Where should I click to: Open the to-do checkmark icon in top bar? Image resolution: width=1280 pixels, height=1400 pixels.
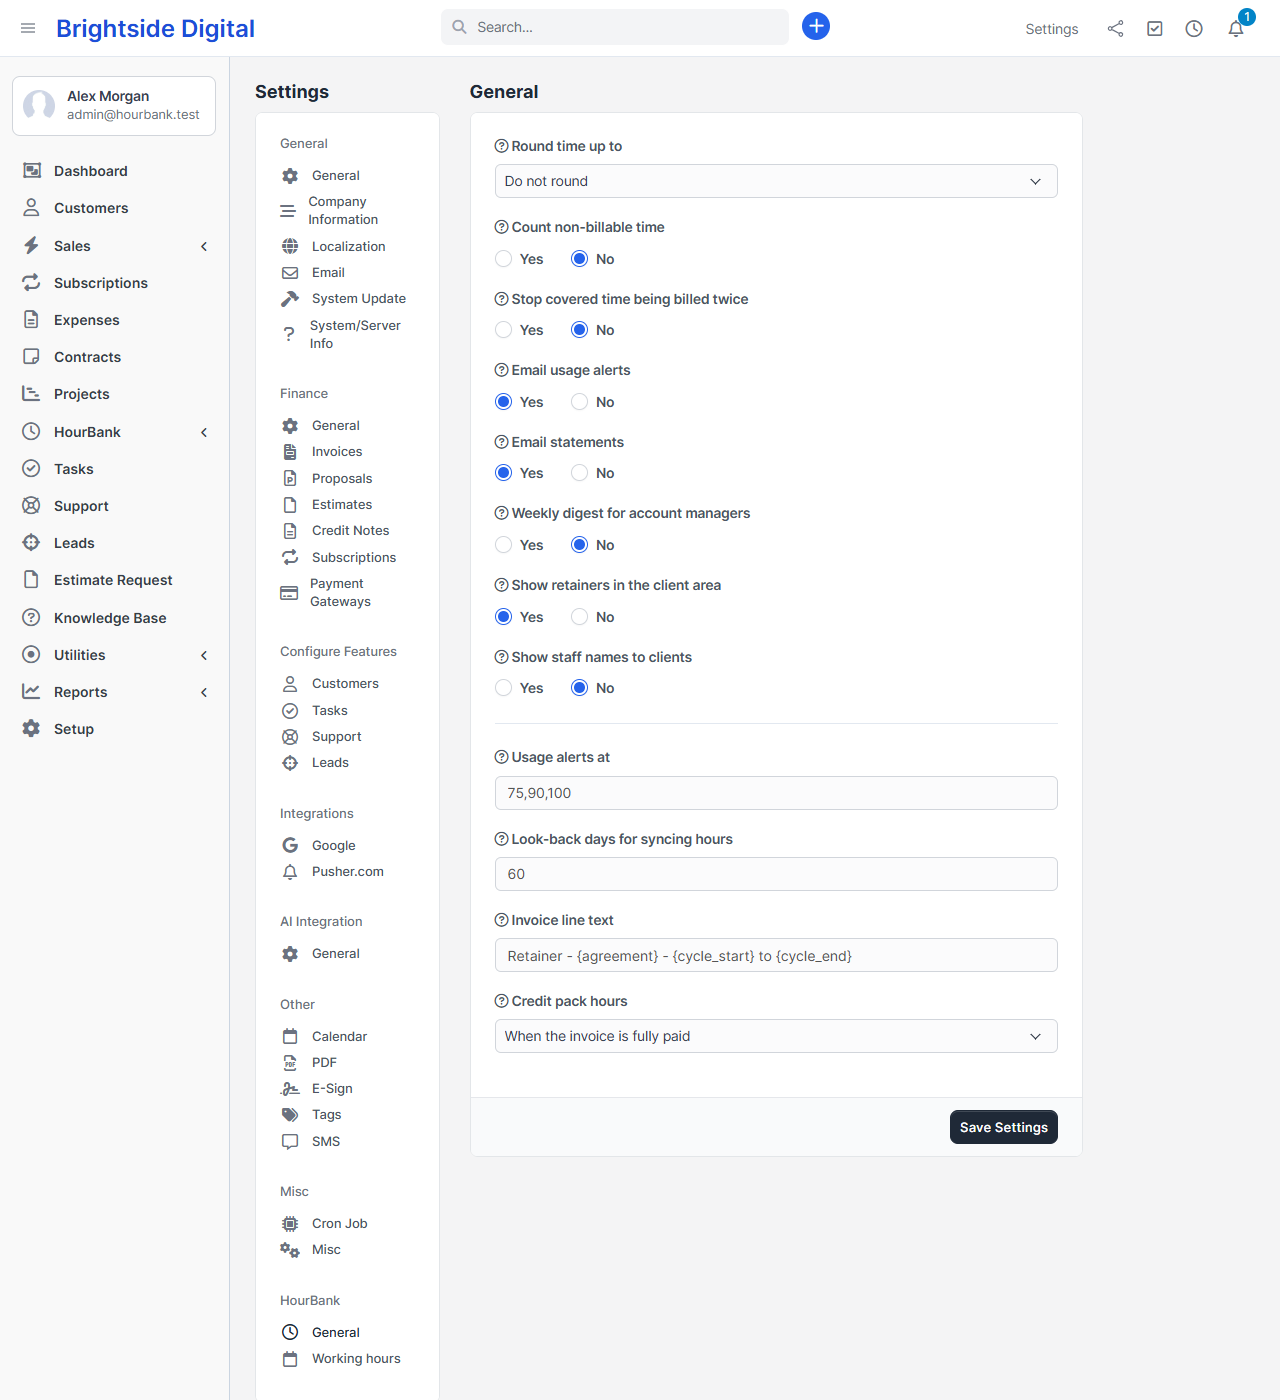coord(1155,29)
